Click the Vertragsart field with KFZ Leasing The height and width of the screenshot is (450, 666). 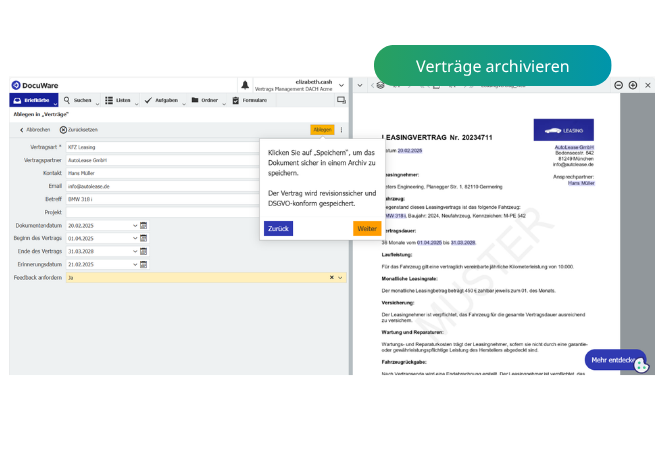(163, 147)
